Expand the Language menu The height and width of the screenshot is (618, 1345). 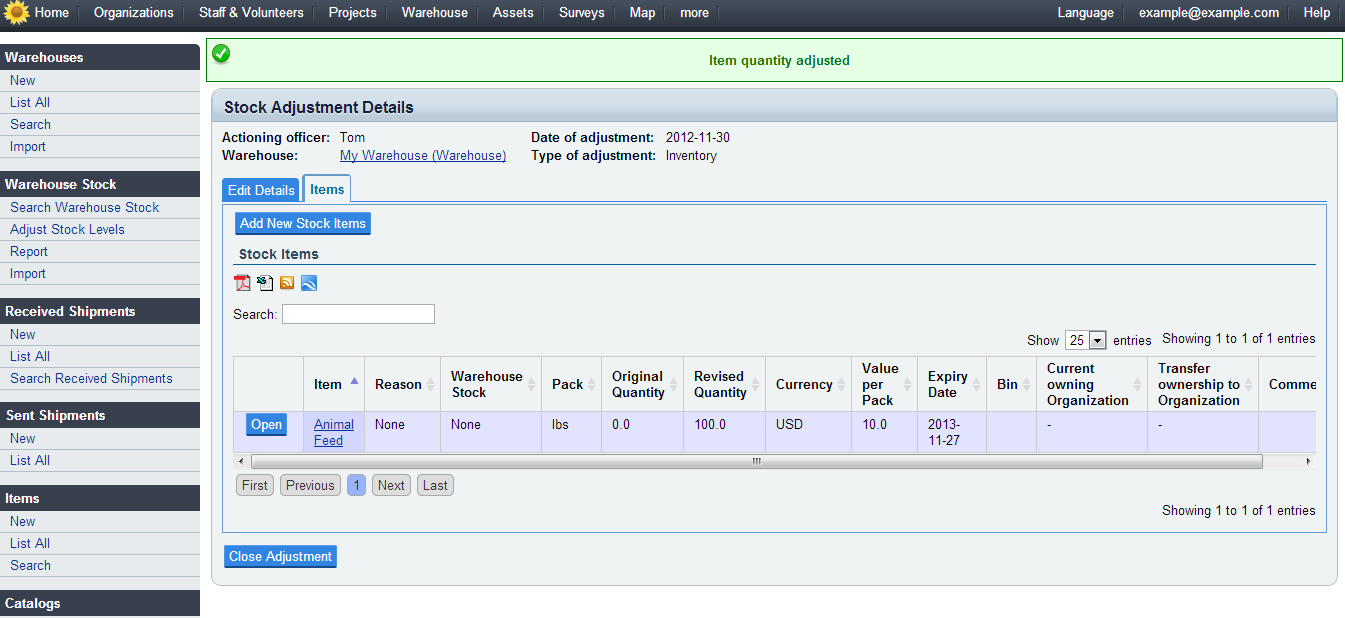click(1085, 13)
